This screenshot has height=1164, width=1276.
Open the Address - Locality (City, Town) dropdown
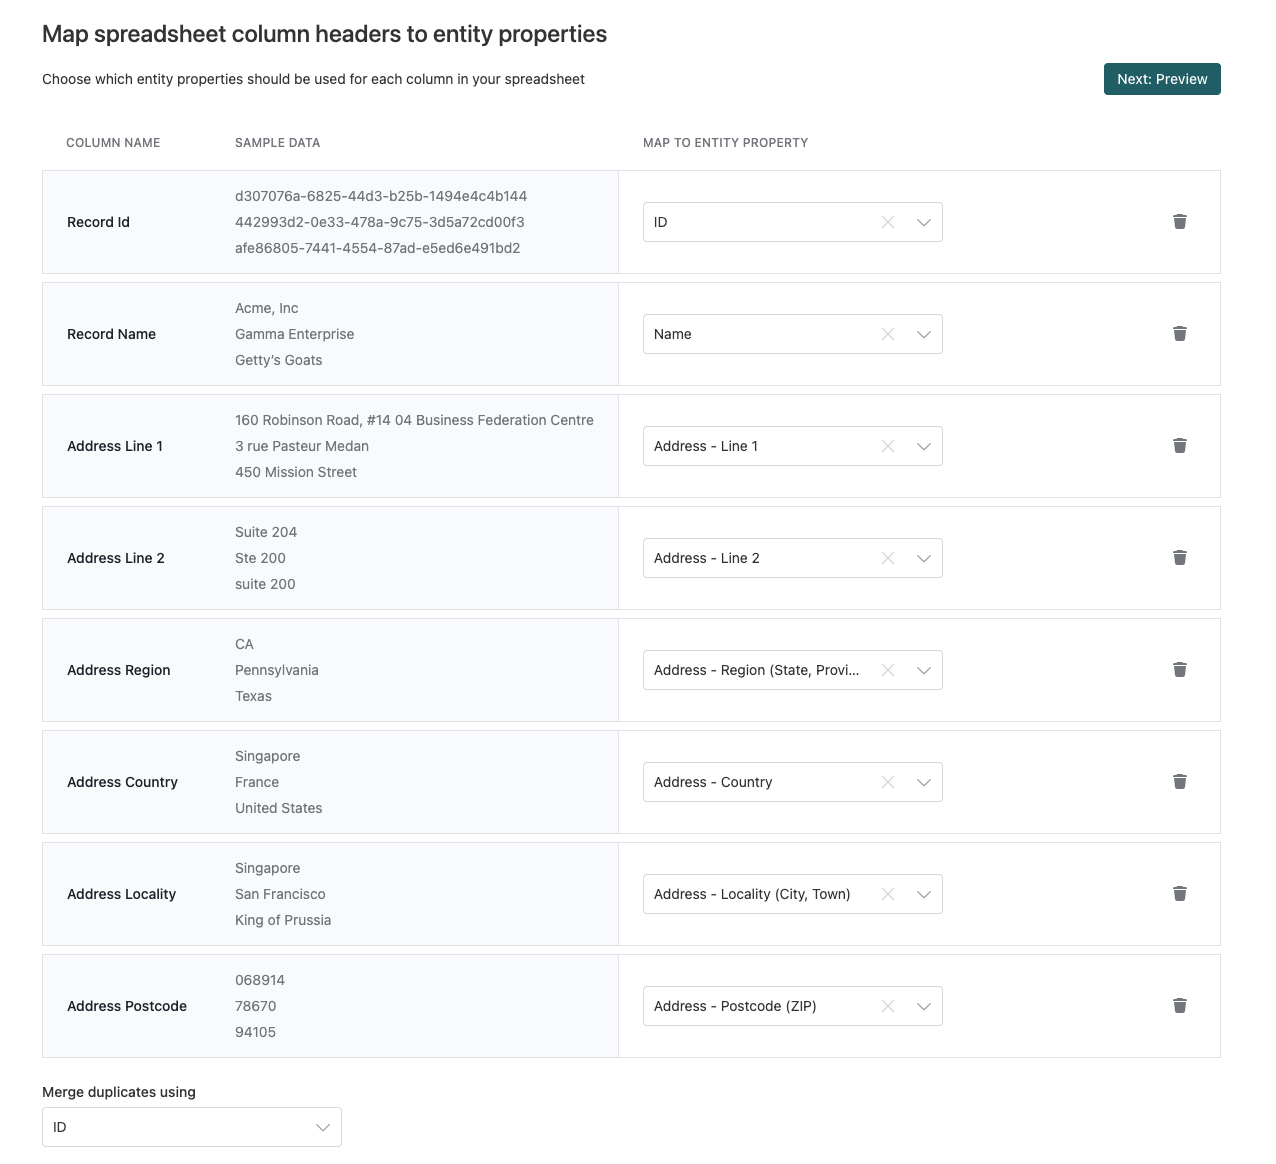(922, 894)
